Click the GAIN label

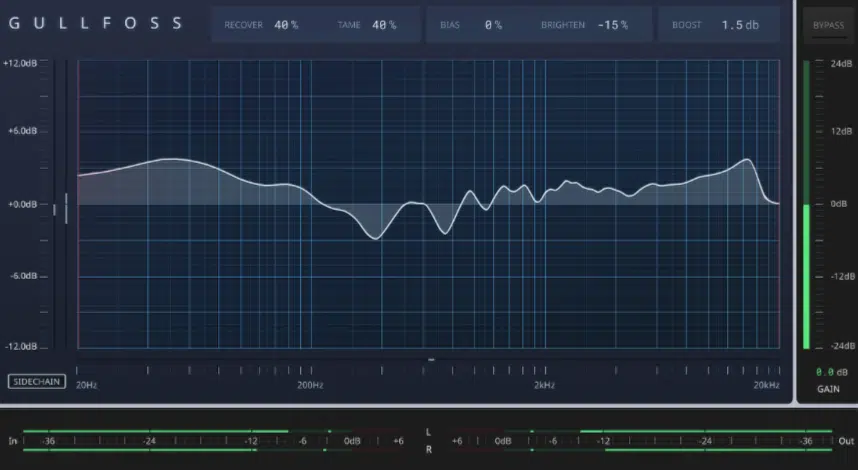click(828, 389)
